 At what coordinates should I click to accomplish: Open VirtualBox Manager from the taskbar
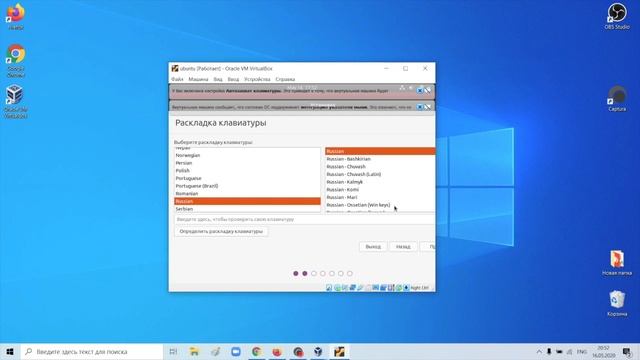tap(318, 351)
